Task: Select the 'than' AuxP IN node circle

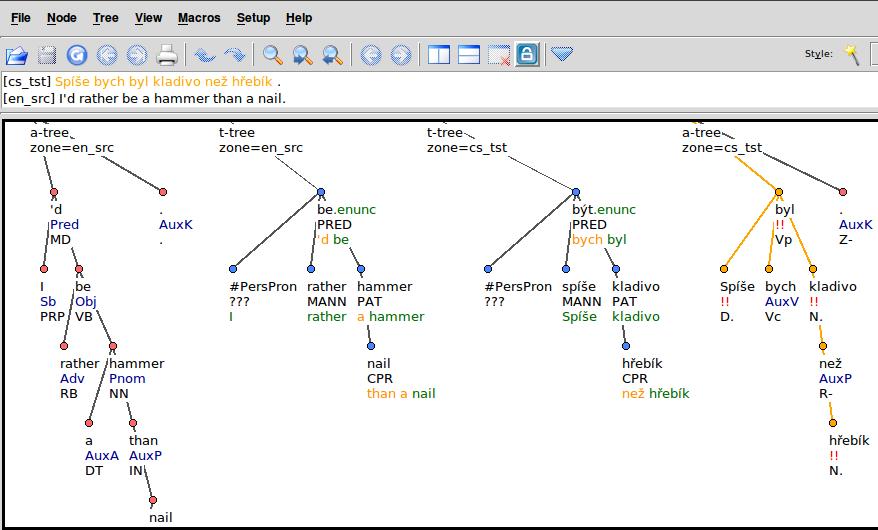Action: pyautogui.click(x=133, y=423)
